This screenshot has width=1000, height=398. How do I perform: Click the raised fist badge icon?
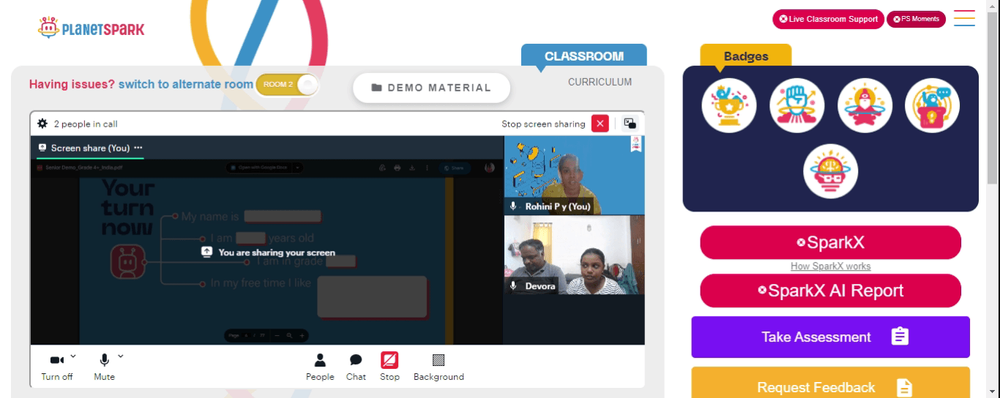pyautogui.click(x=797, y=105)
